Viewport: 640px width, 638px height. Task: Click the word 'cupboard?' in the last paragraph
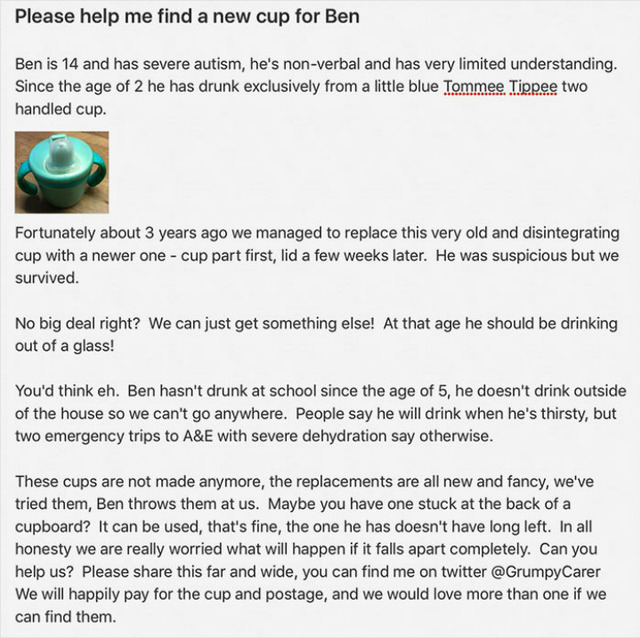[x=52, y=527]
